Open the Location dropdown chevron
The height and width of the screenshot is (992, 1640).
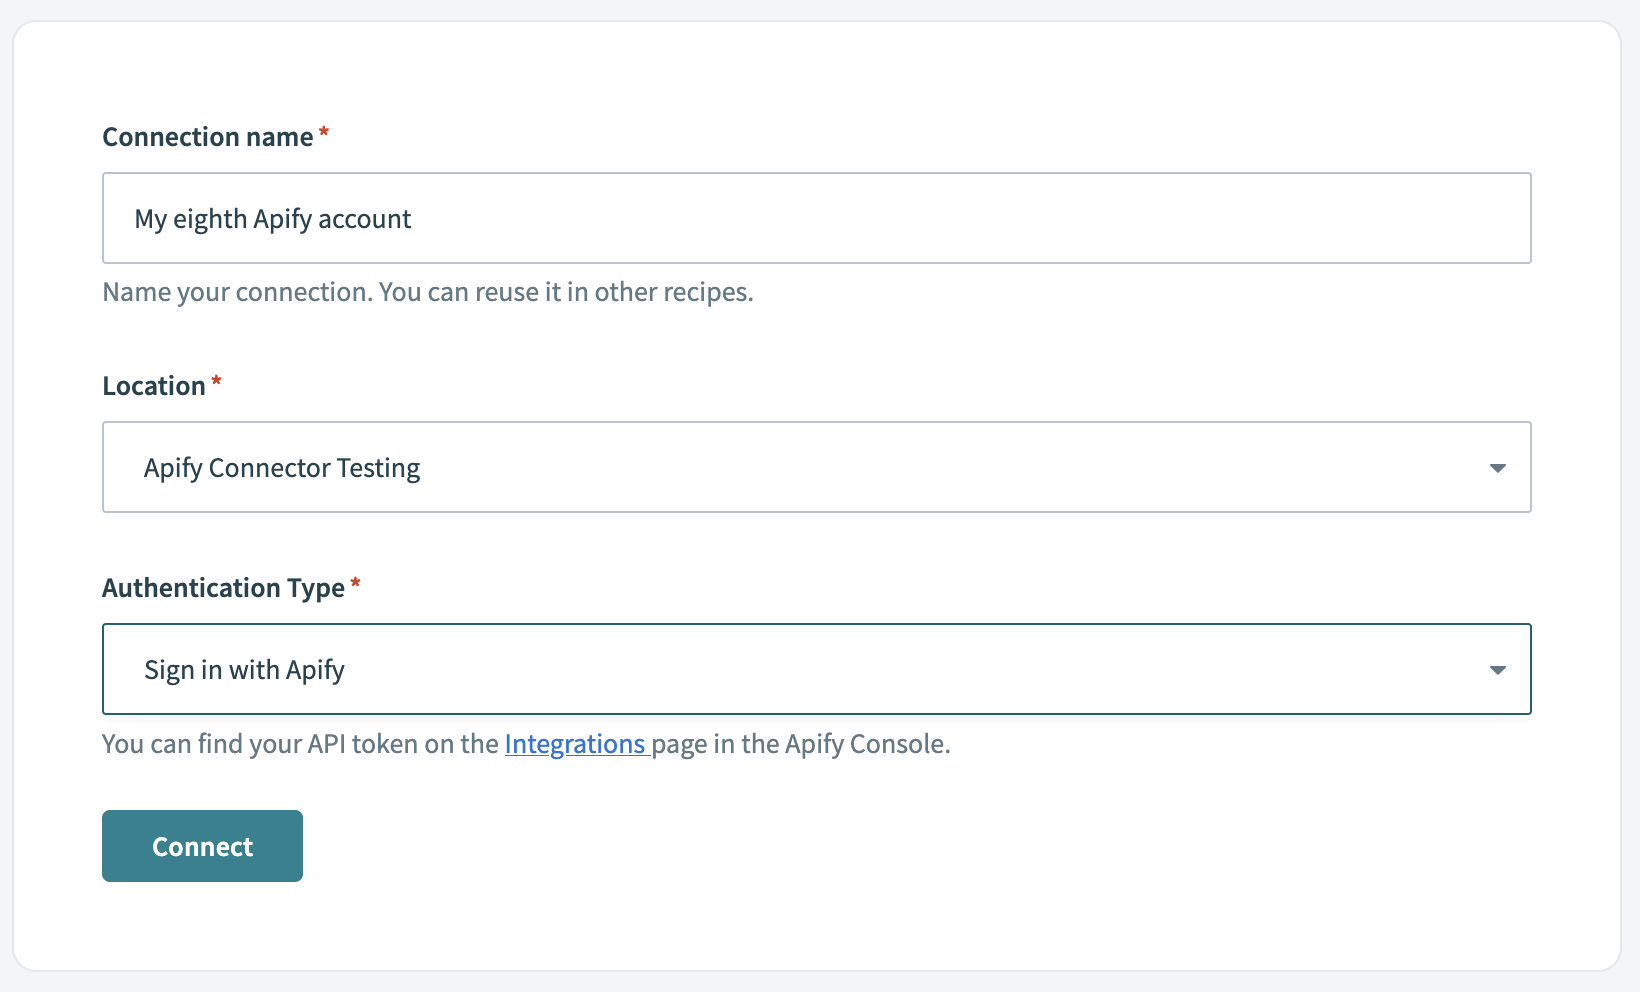coord(1497,467)
